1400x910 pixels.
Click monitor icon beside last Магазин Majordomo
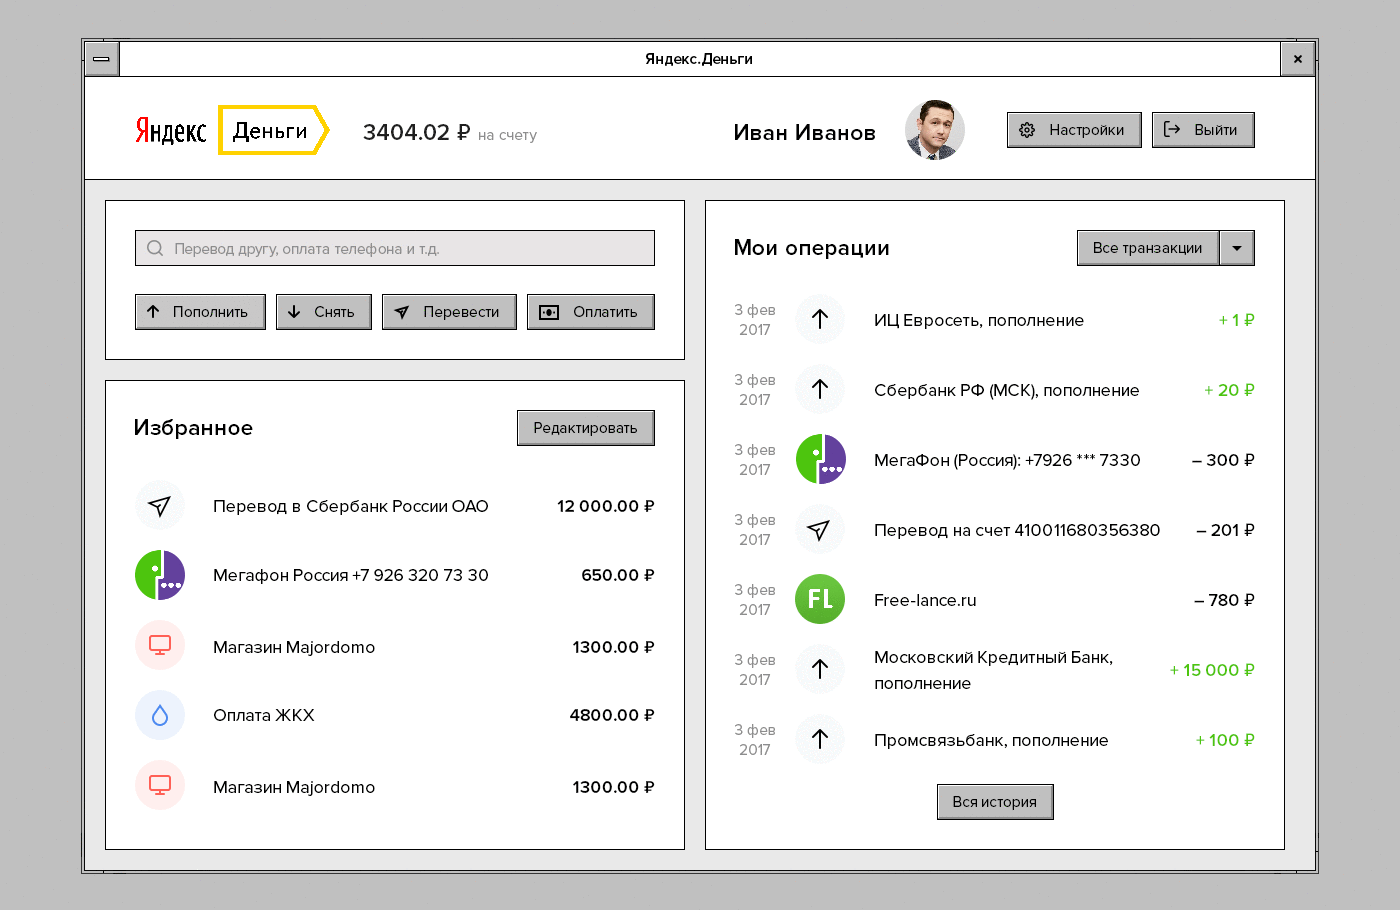pyautogui.click(x=160, y=785)
